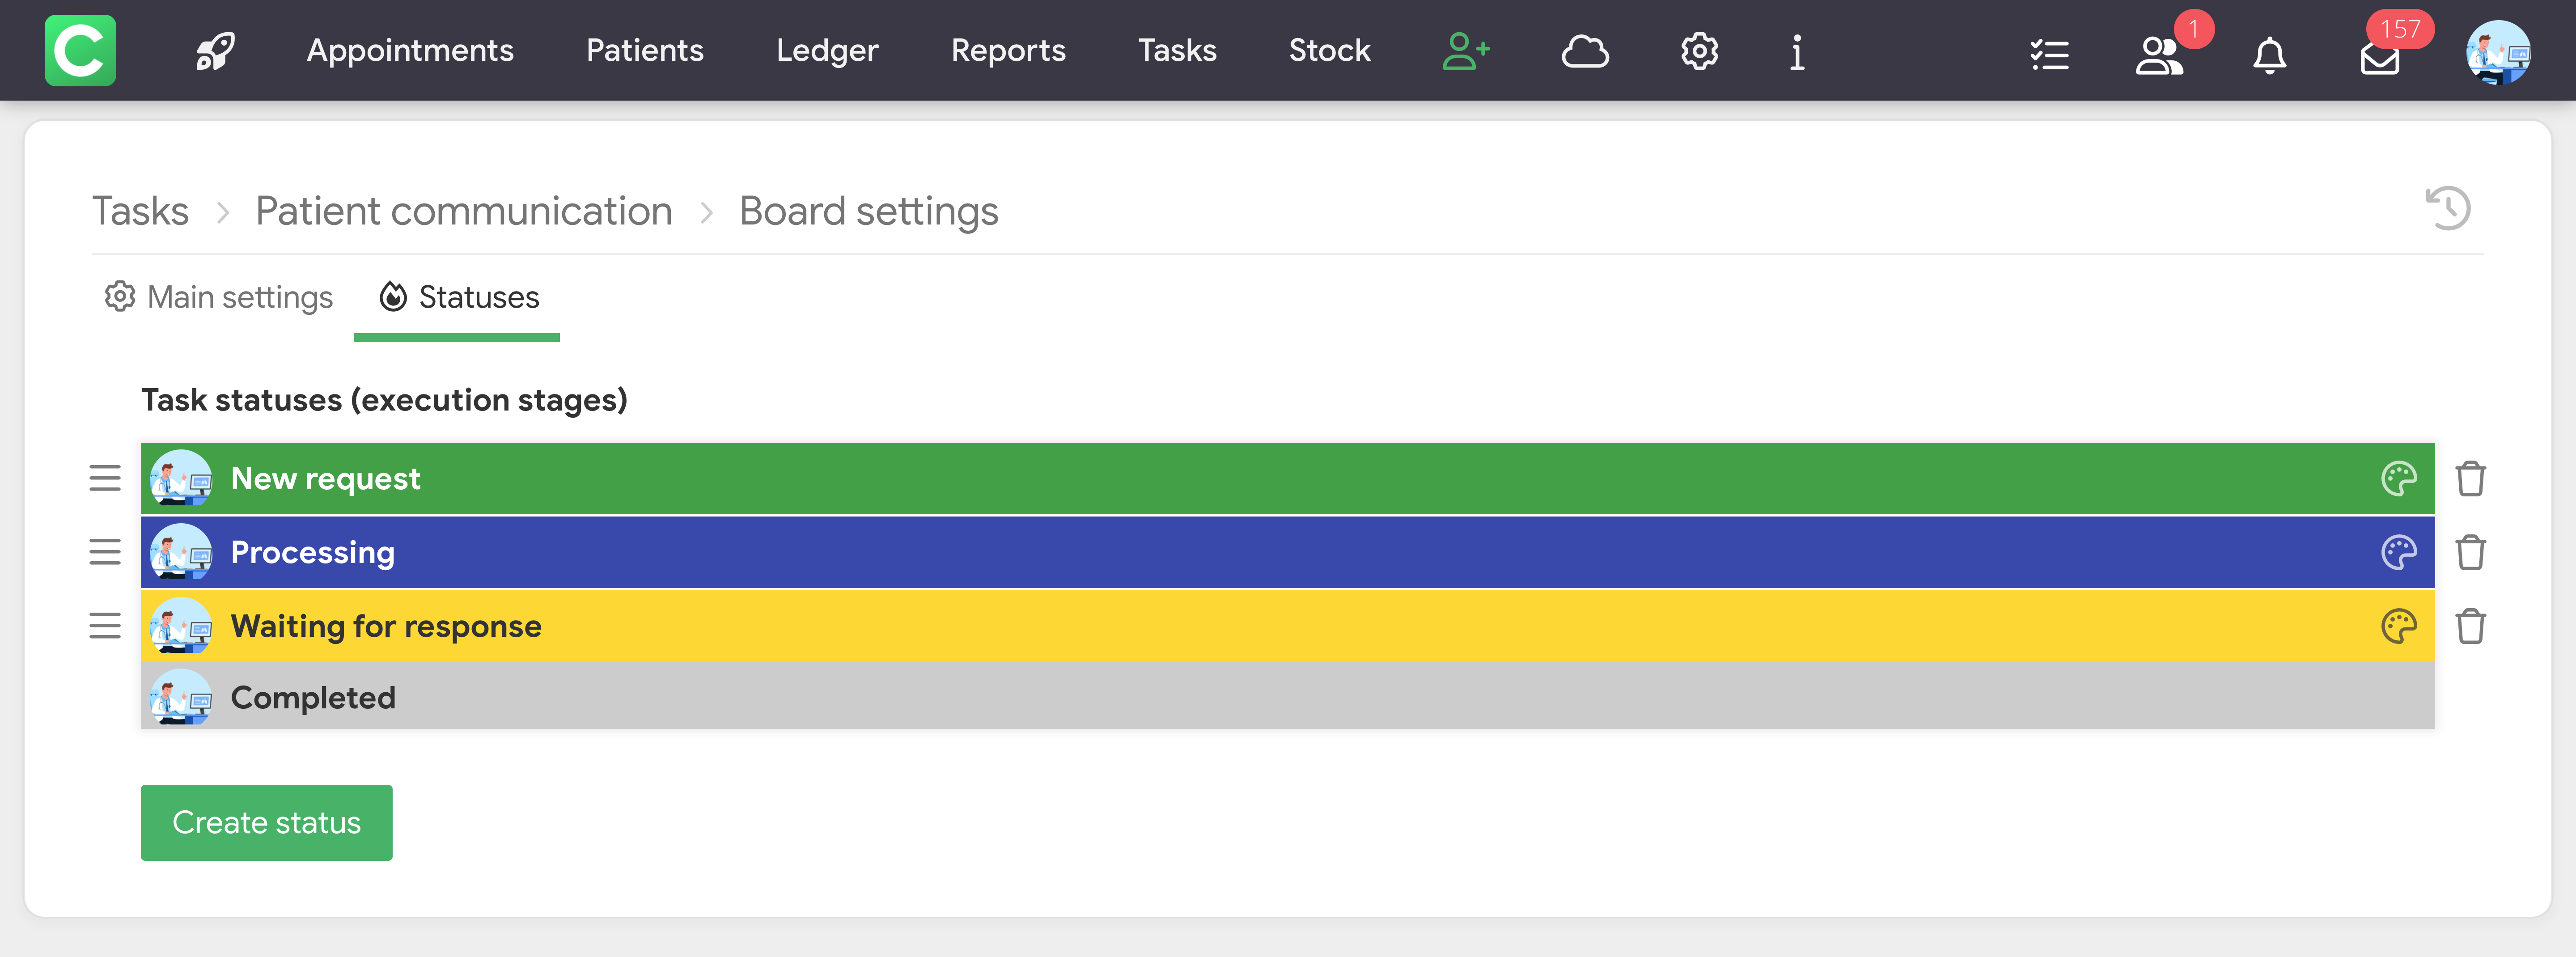Image resolution: width=2576 pixels, height=957 pixels.
Task: Click the info icon in navbar
Action: tap(1797, 52)
